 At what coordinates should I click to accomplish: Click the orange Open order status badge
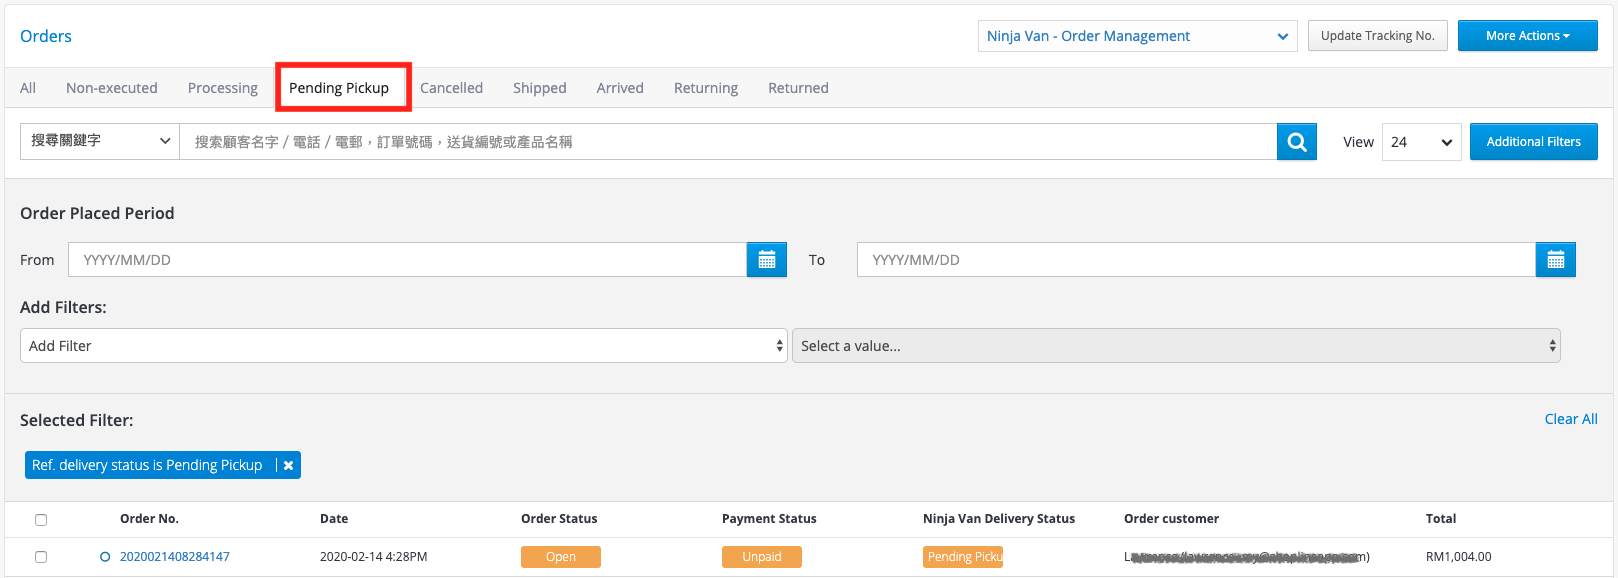tap(561, 557)
